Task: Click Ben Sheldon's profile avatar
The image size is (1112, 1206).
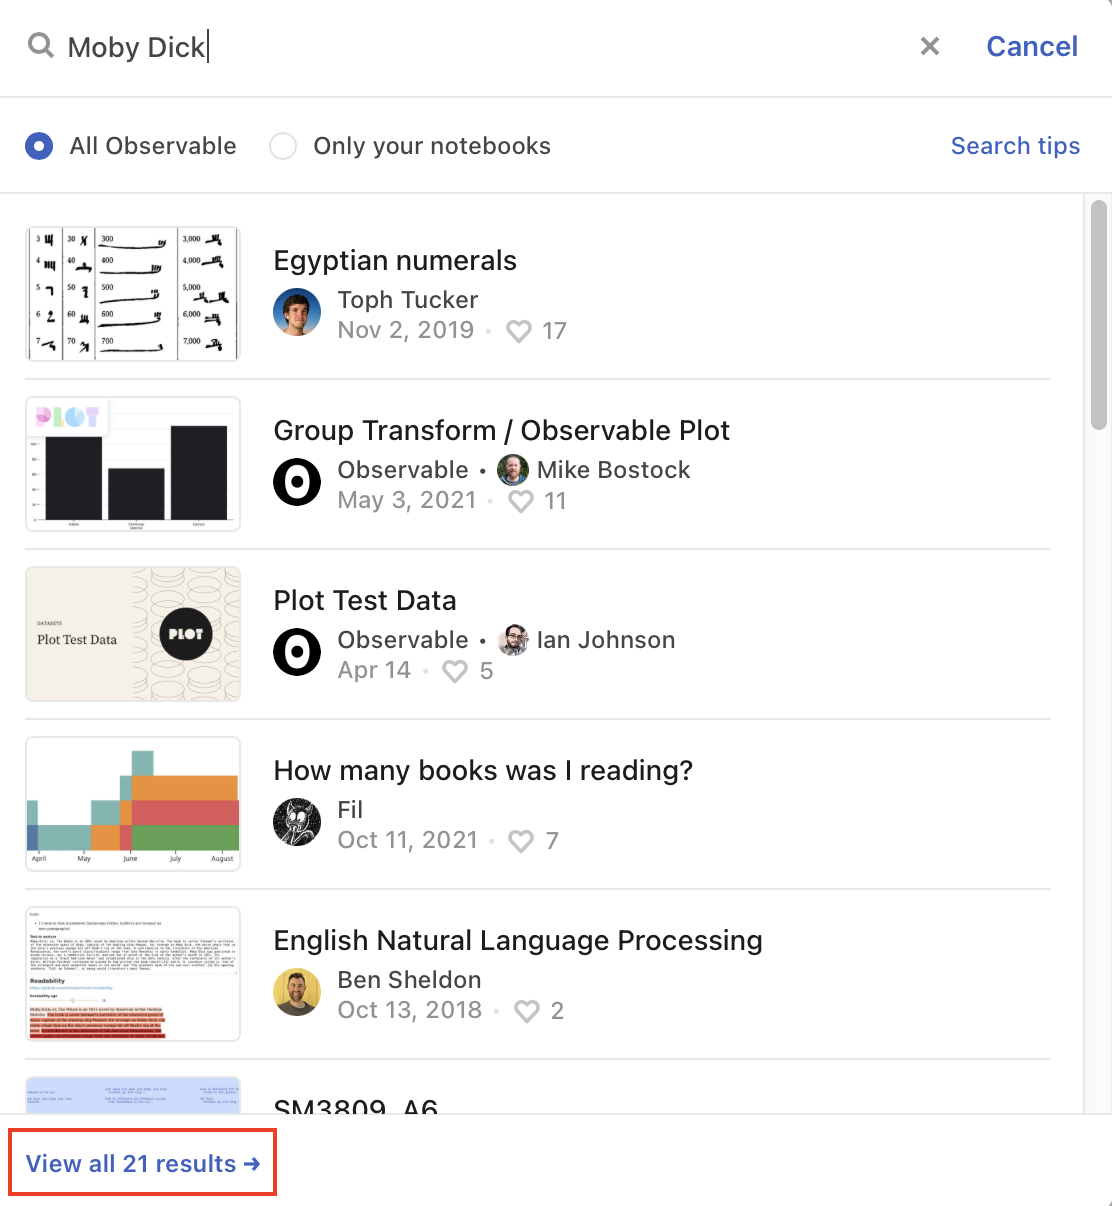Action: point(297,992)
